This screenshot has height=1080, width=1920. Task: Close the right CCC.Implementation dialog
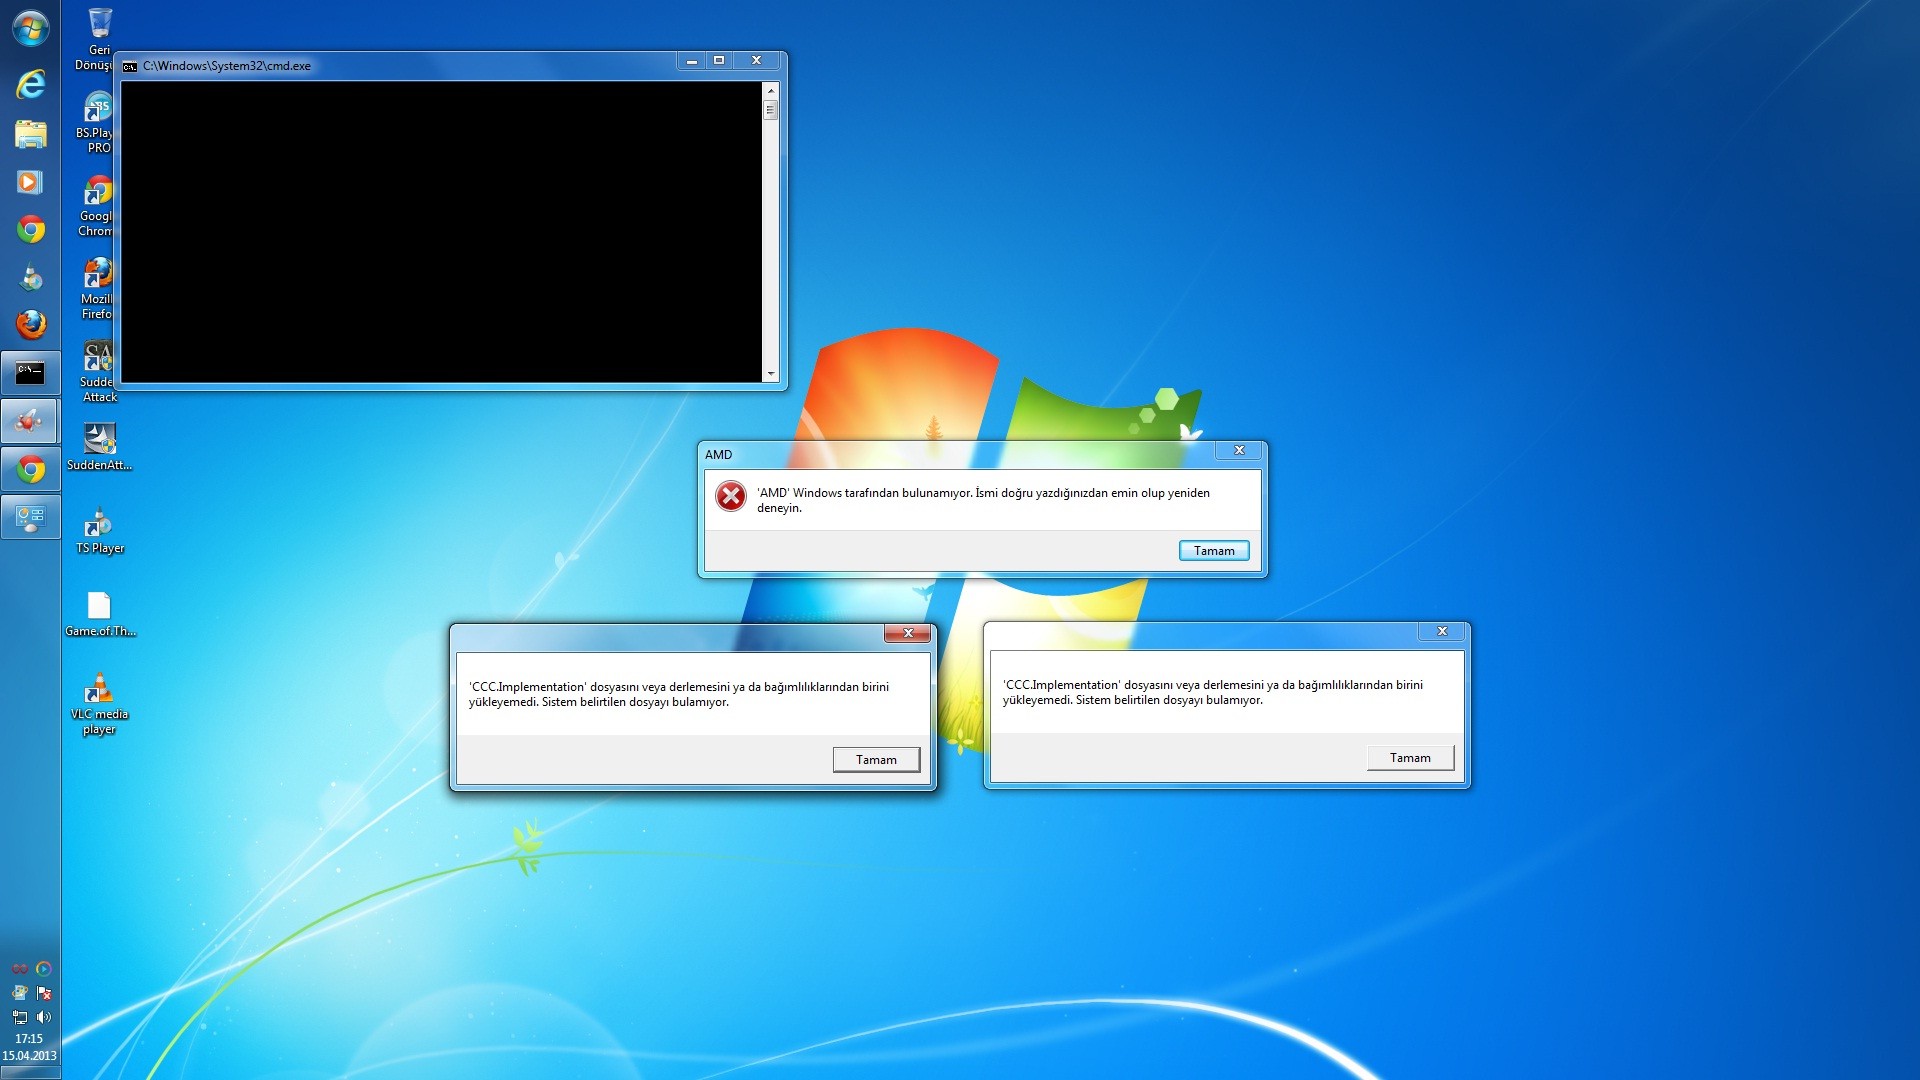(x=1442, y=631)
